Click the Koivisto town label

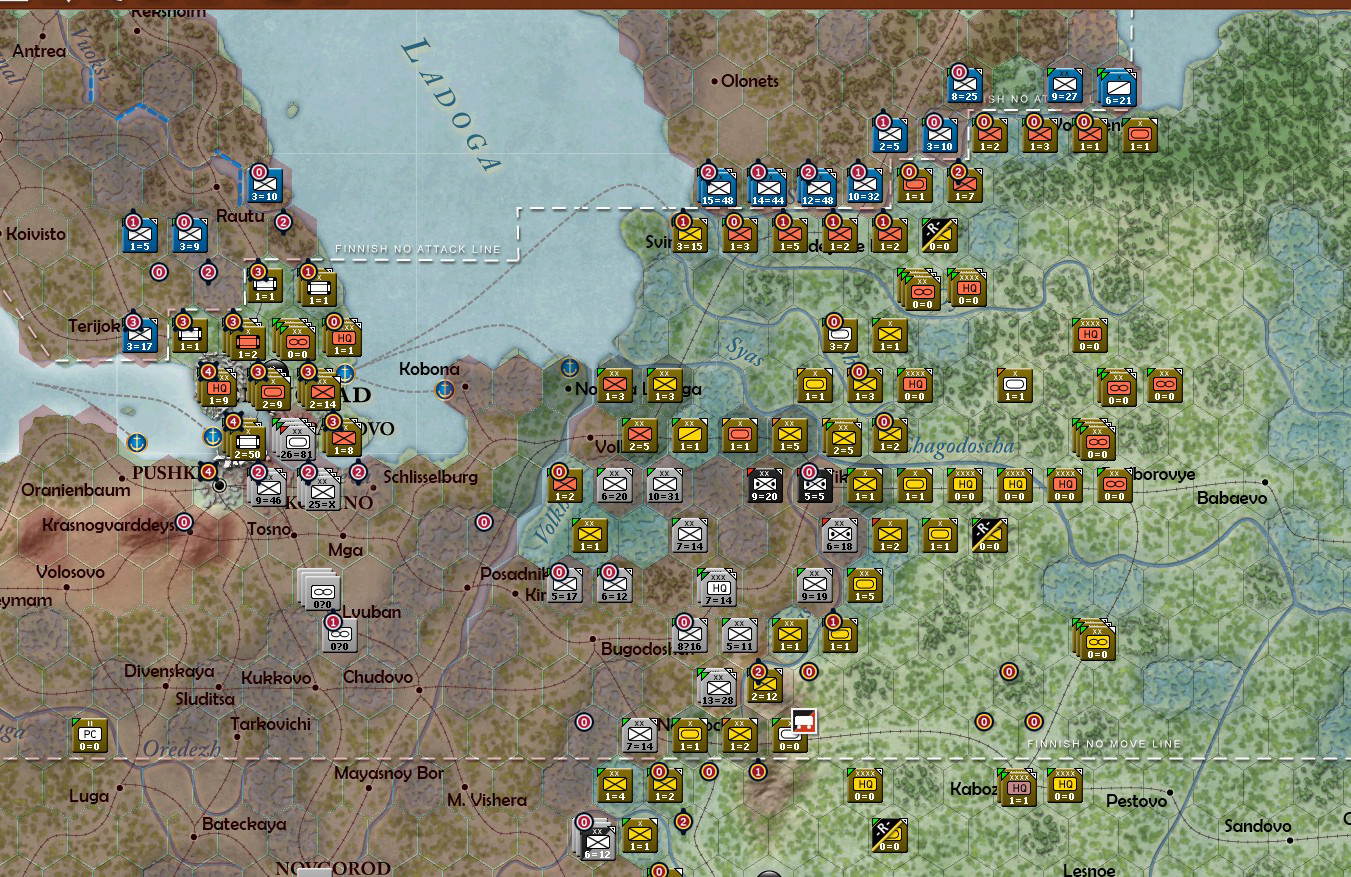coord(35,234)
